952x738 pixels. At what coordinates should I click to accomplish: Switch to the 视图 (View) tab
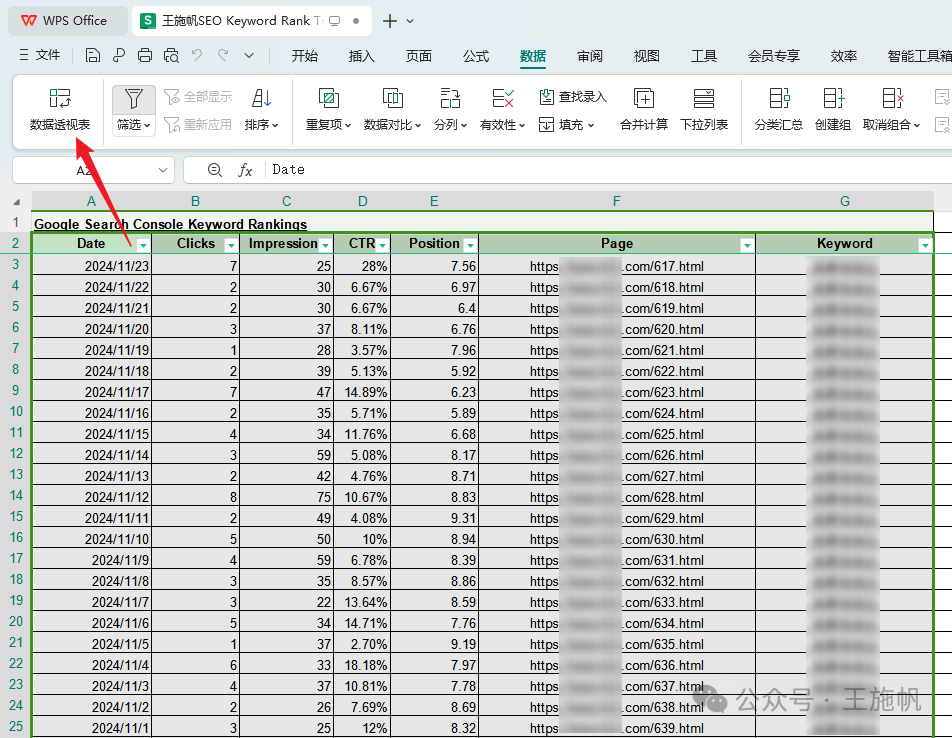pyautogui.click(x=647, y=56)
